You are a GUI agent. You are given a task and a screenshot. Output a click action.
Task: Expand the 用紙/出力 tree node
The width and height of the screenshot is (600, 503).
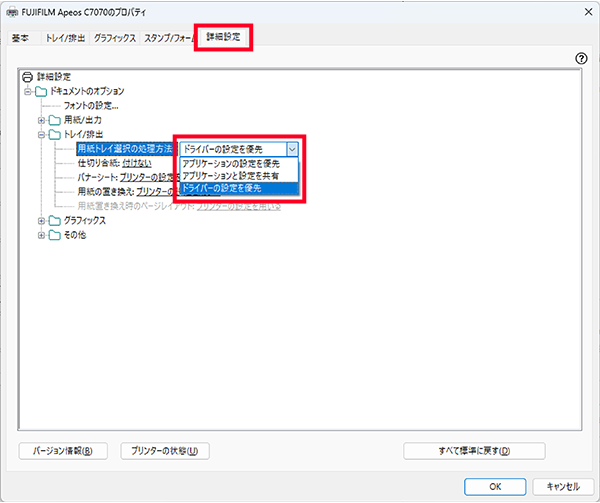tap(41, 120)
